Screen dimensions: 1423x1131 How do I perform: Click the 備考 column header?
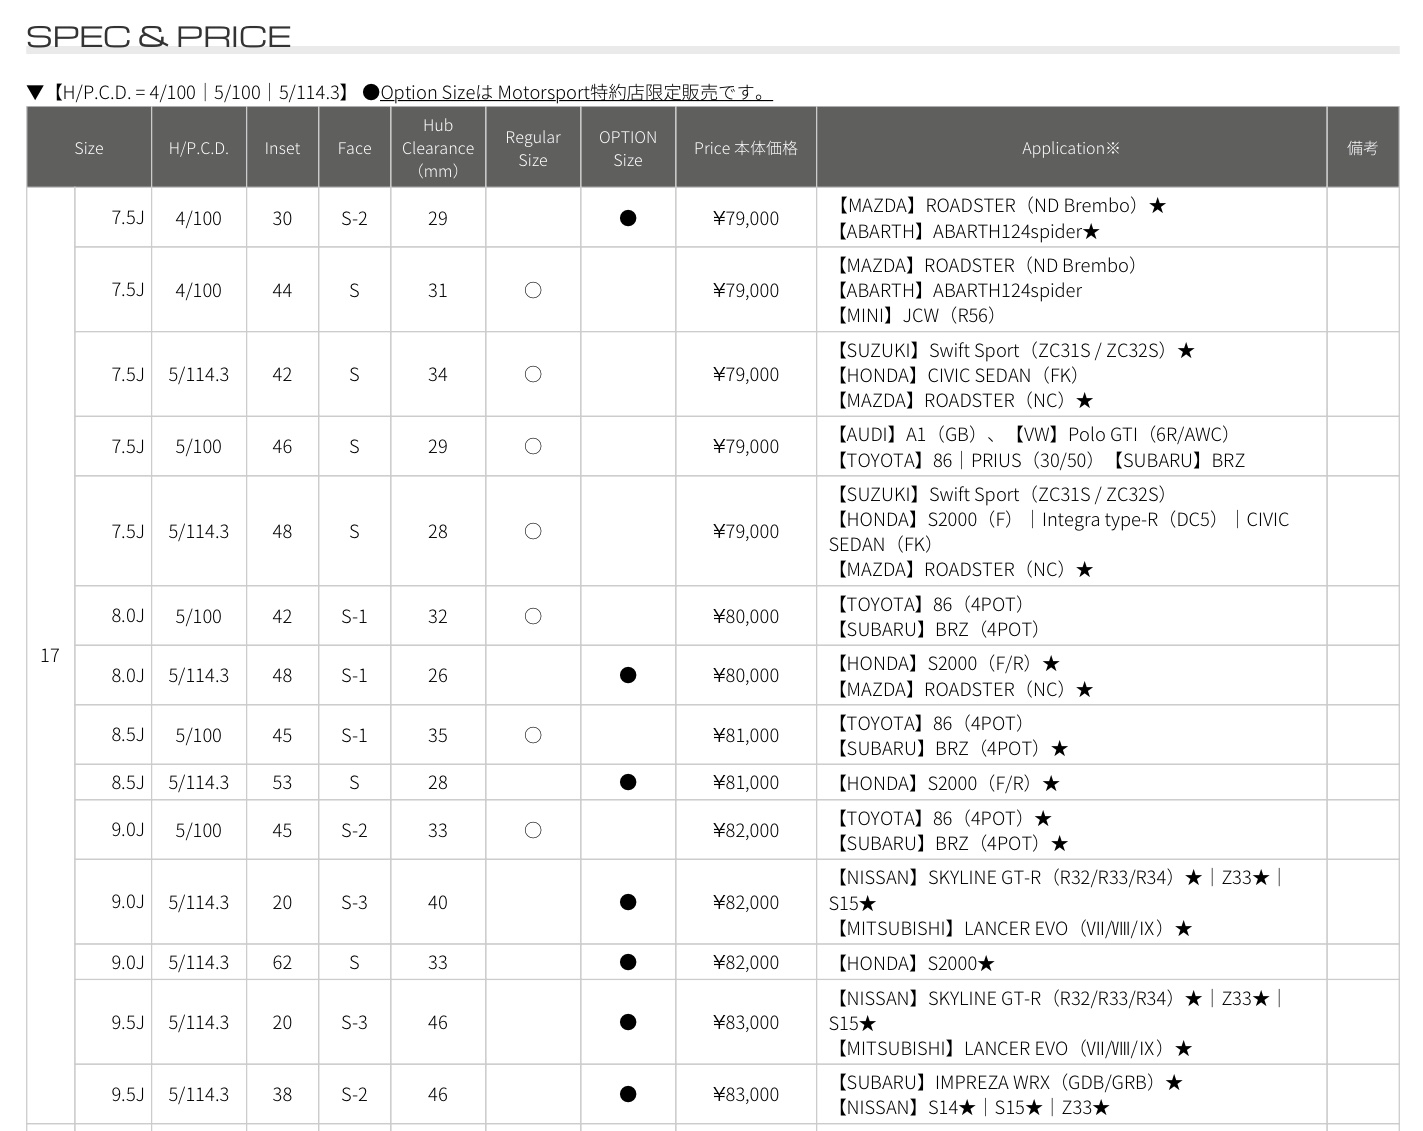click(x=1362, y=148)
